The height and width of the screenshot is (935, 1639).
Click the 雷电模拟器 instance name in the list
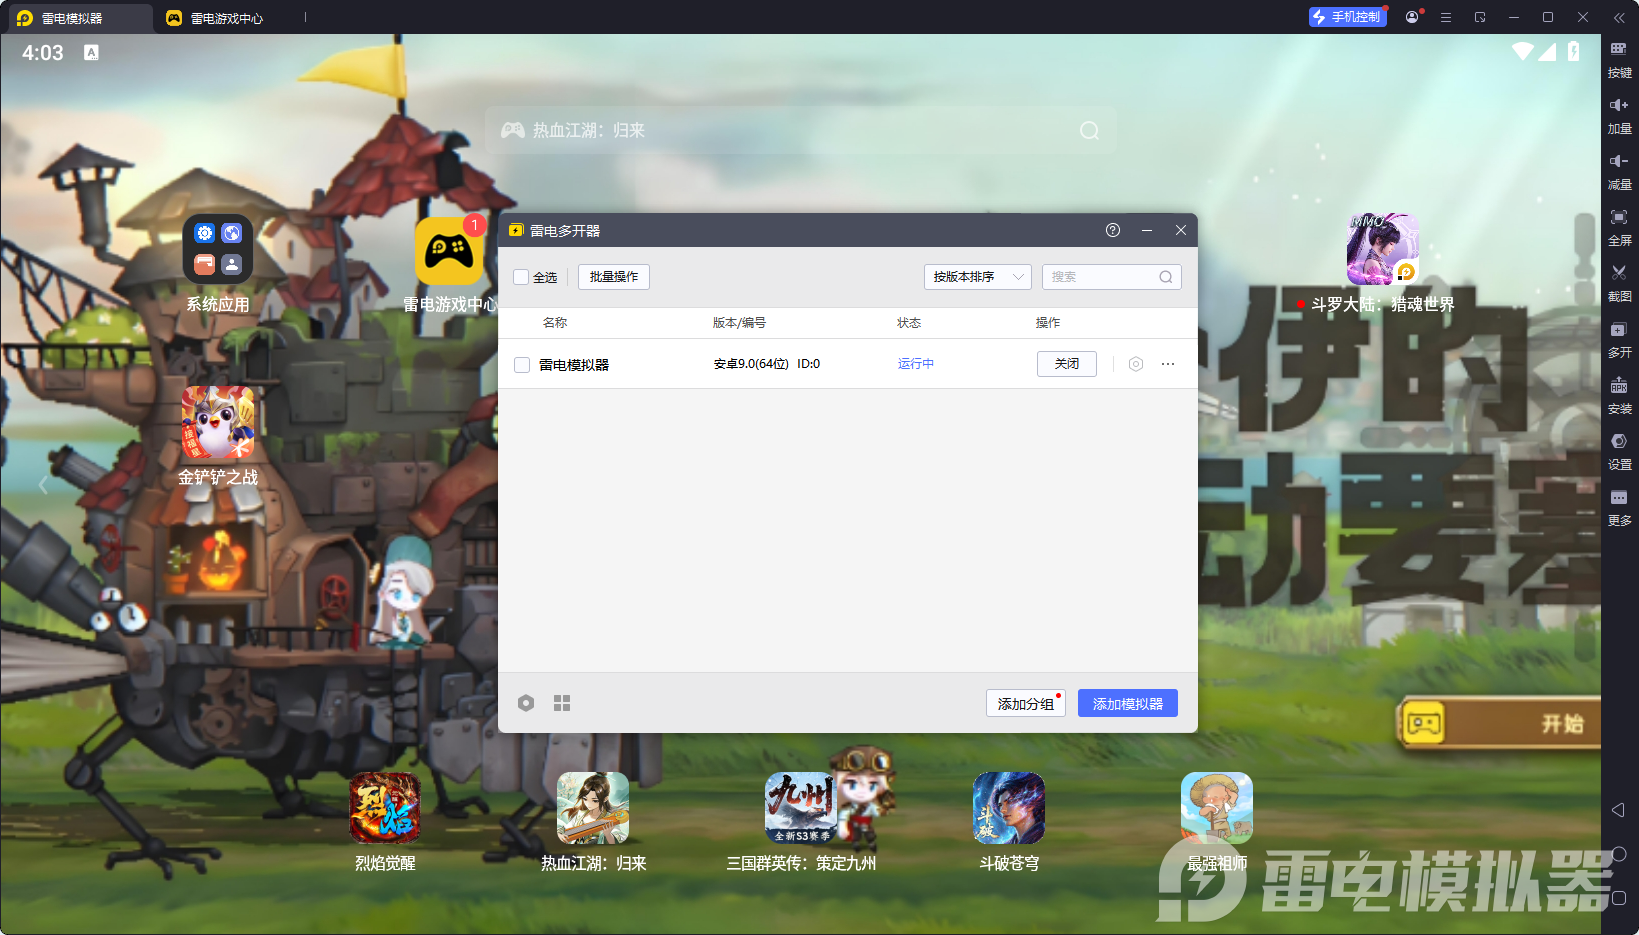pyautogui.click(x=574, y=365)
